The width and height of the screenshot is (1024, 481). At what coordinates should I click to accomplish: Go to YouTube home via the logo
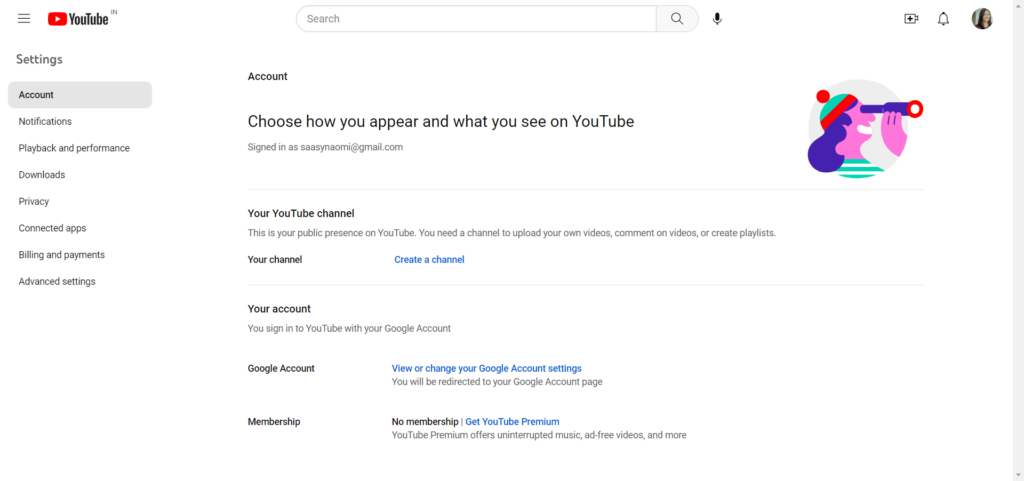click(x=78, y=19)
